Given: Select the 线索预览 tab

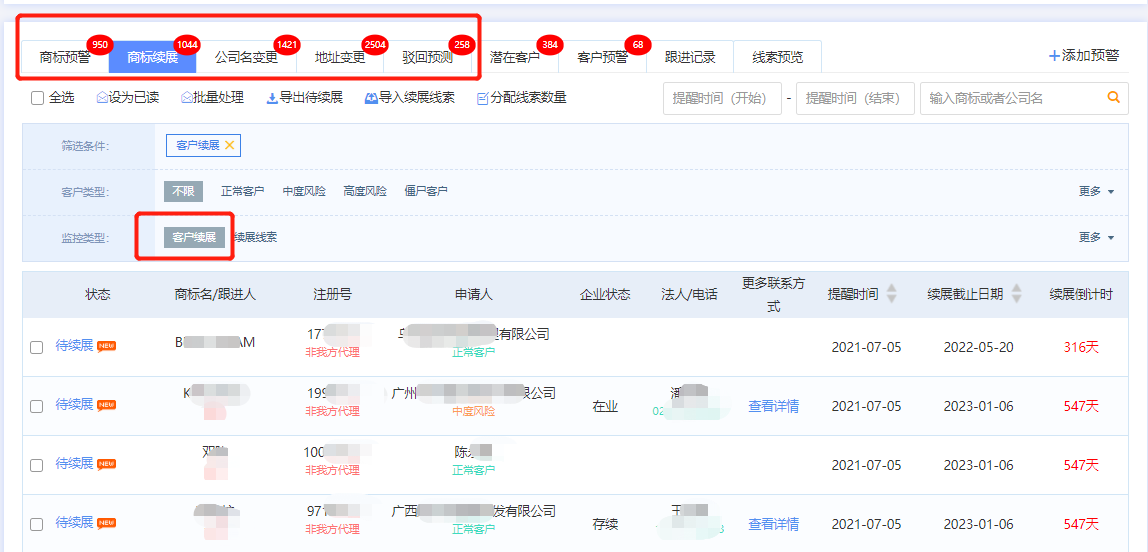Looking at the screenshot, I should [x=778, y=57].
